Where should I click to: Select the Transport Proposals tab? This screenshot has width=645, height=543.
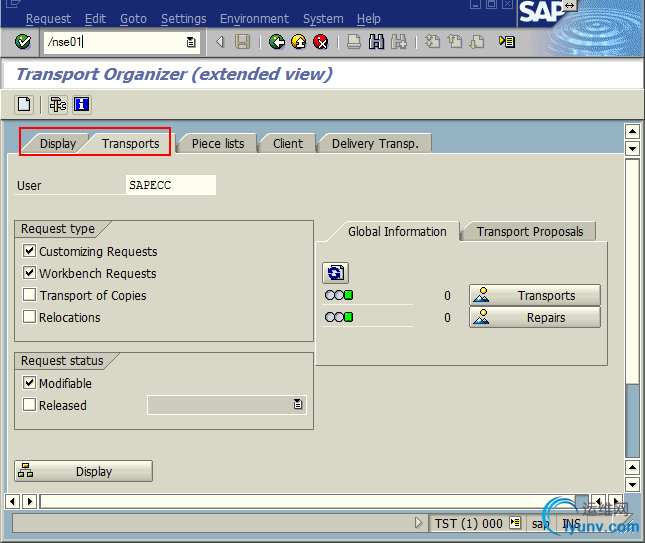pos(530,232)
